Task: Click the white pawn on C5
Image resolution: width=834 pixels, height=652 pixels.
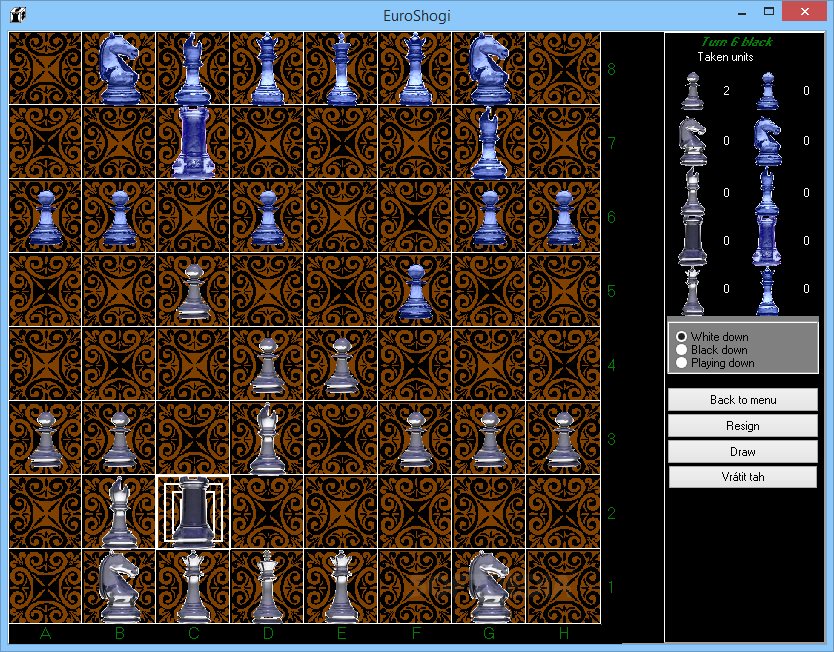Action: [x=193, y=290]
